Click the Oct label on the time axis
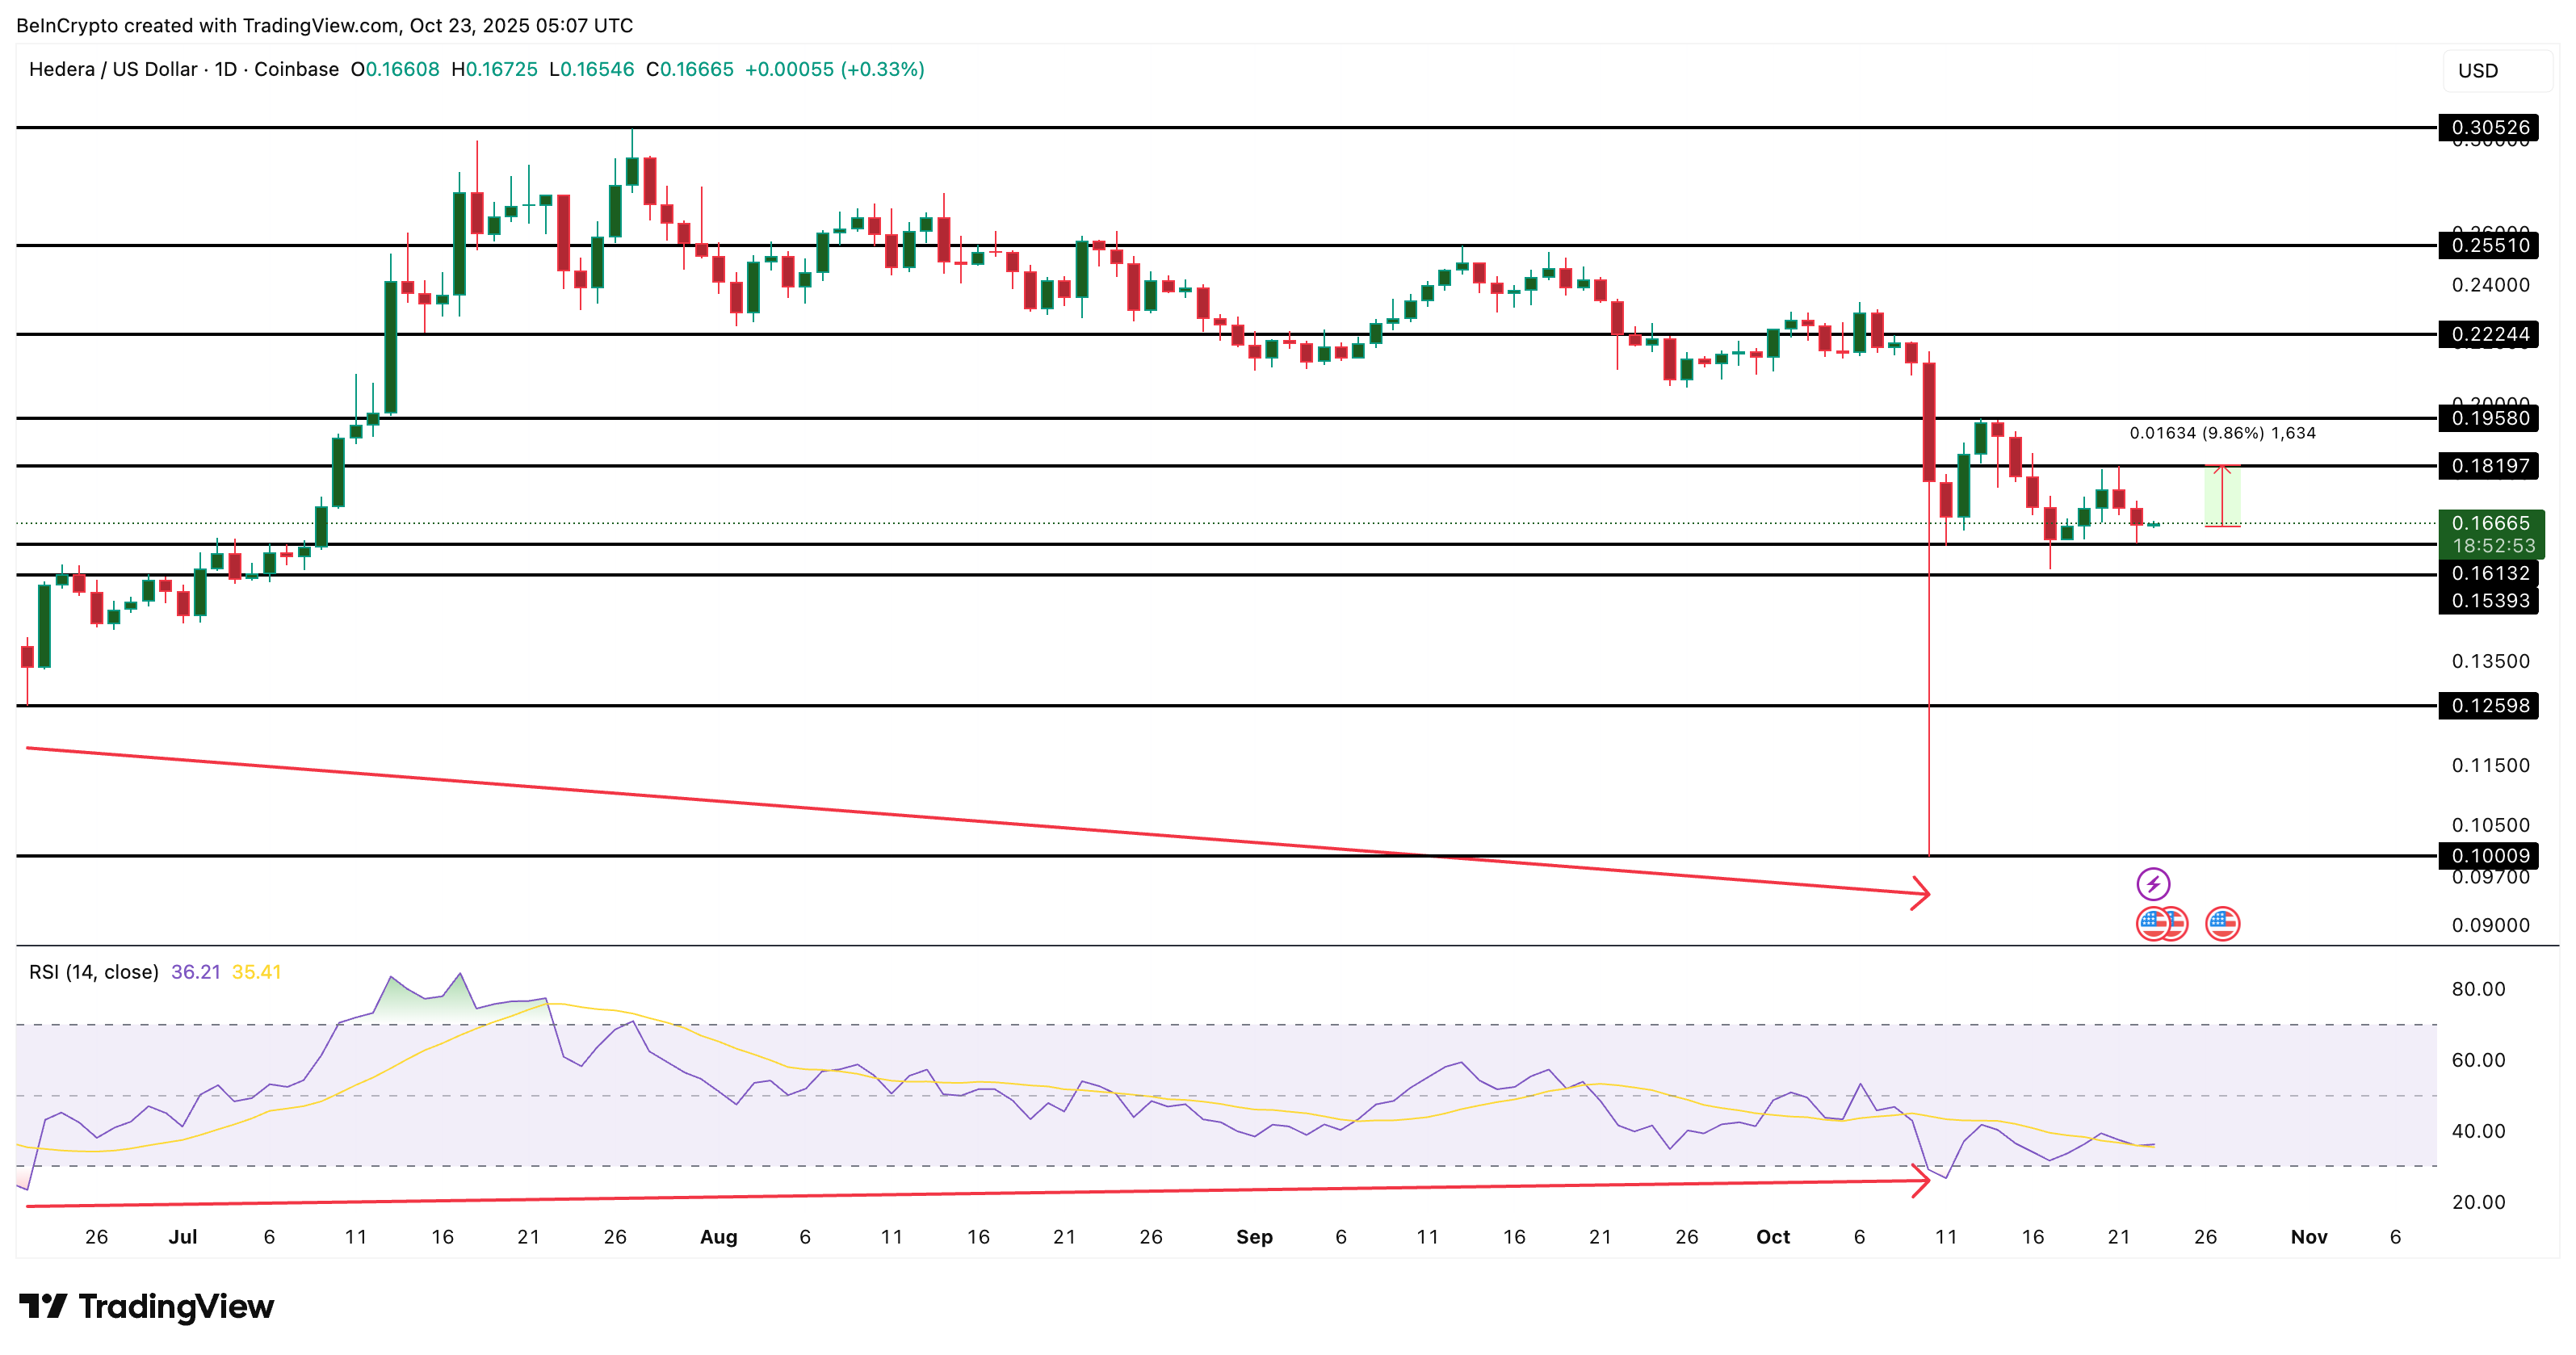The width and height of the screenshot is (2576, 1355). tap(1773, 1236)
